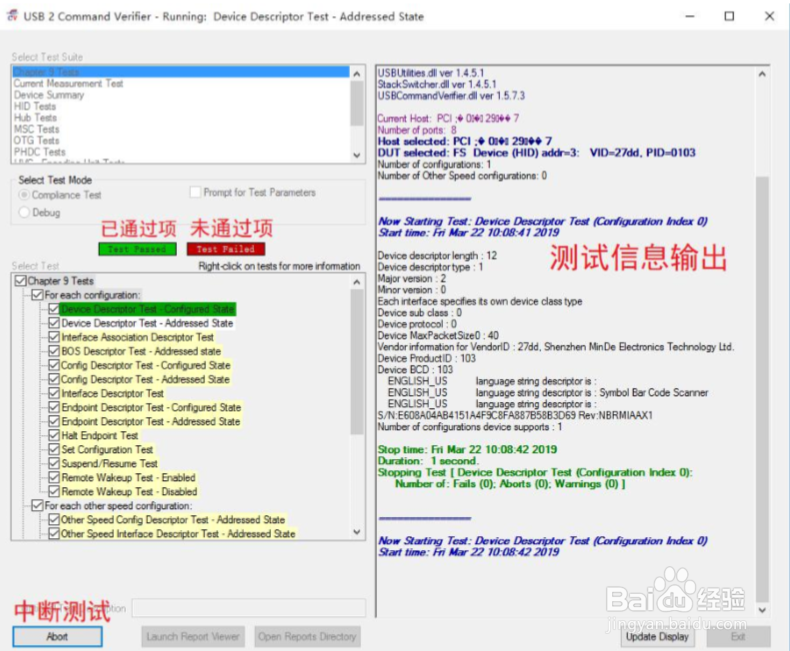Click Update Display button
The height and width of the screenshot is (651, 790).
point(657,636)
